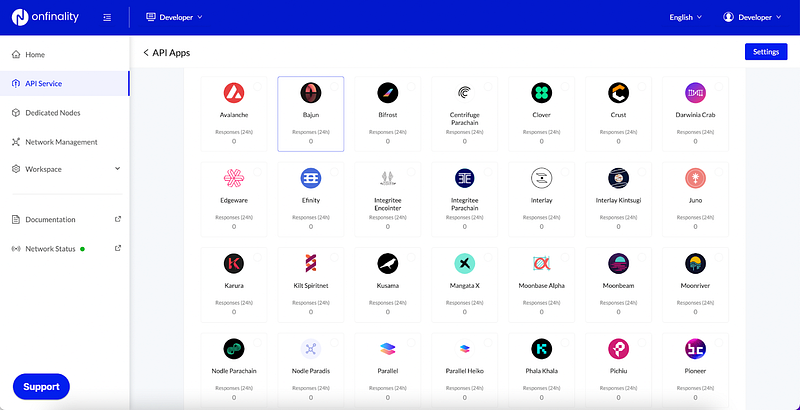The image size is (800, 410).
Task: Open the Developer account menu
Action: [x=752, y=17]
